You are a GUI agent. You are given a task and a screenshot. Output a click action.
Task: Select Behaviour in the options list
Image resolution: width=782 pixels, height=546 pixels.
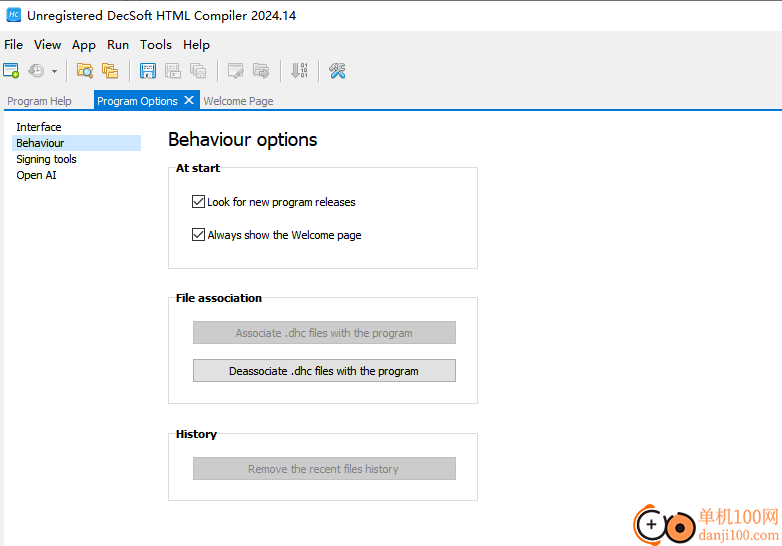pyautogui.click(x=76, y=143)
